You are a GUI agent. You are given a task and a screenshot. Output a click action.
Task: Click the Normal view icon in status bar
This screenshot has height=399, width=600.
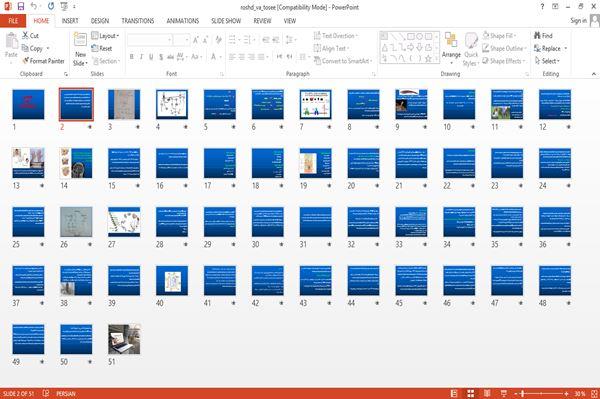click(454, 394)
